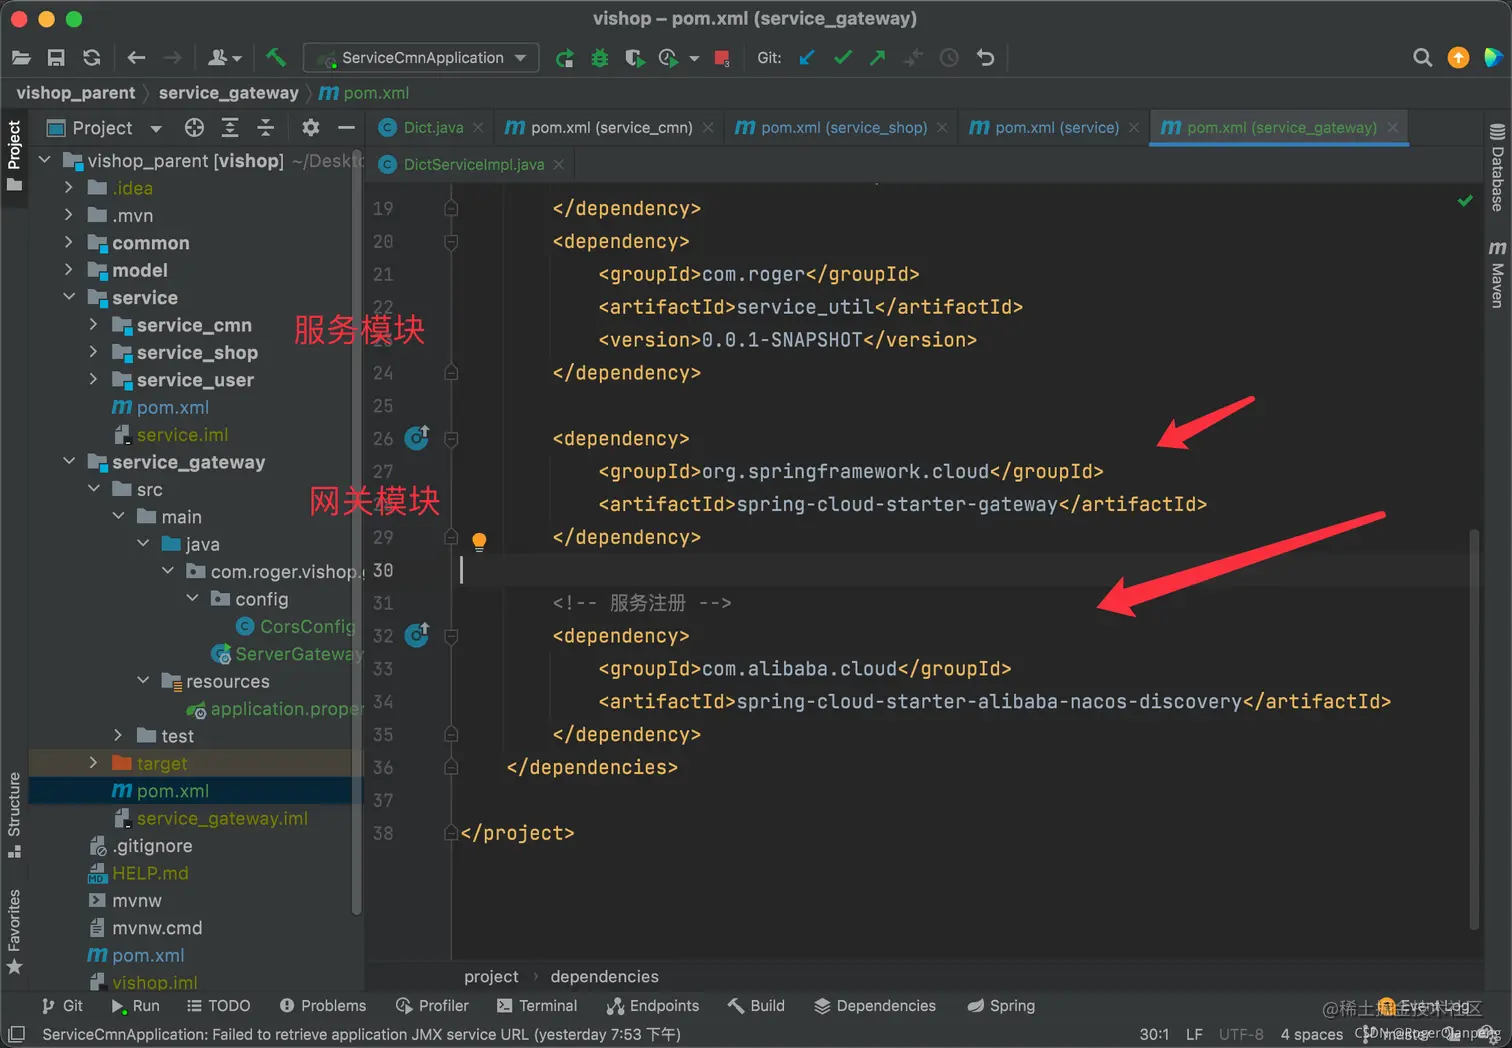Image resolution: width=1512 pixels, height=1048 pixels.
Task: Click the service_gateway breadcrumb
Action: coord(228,93)
